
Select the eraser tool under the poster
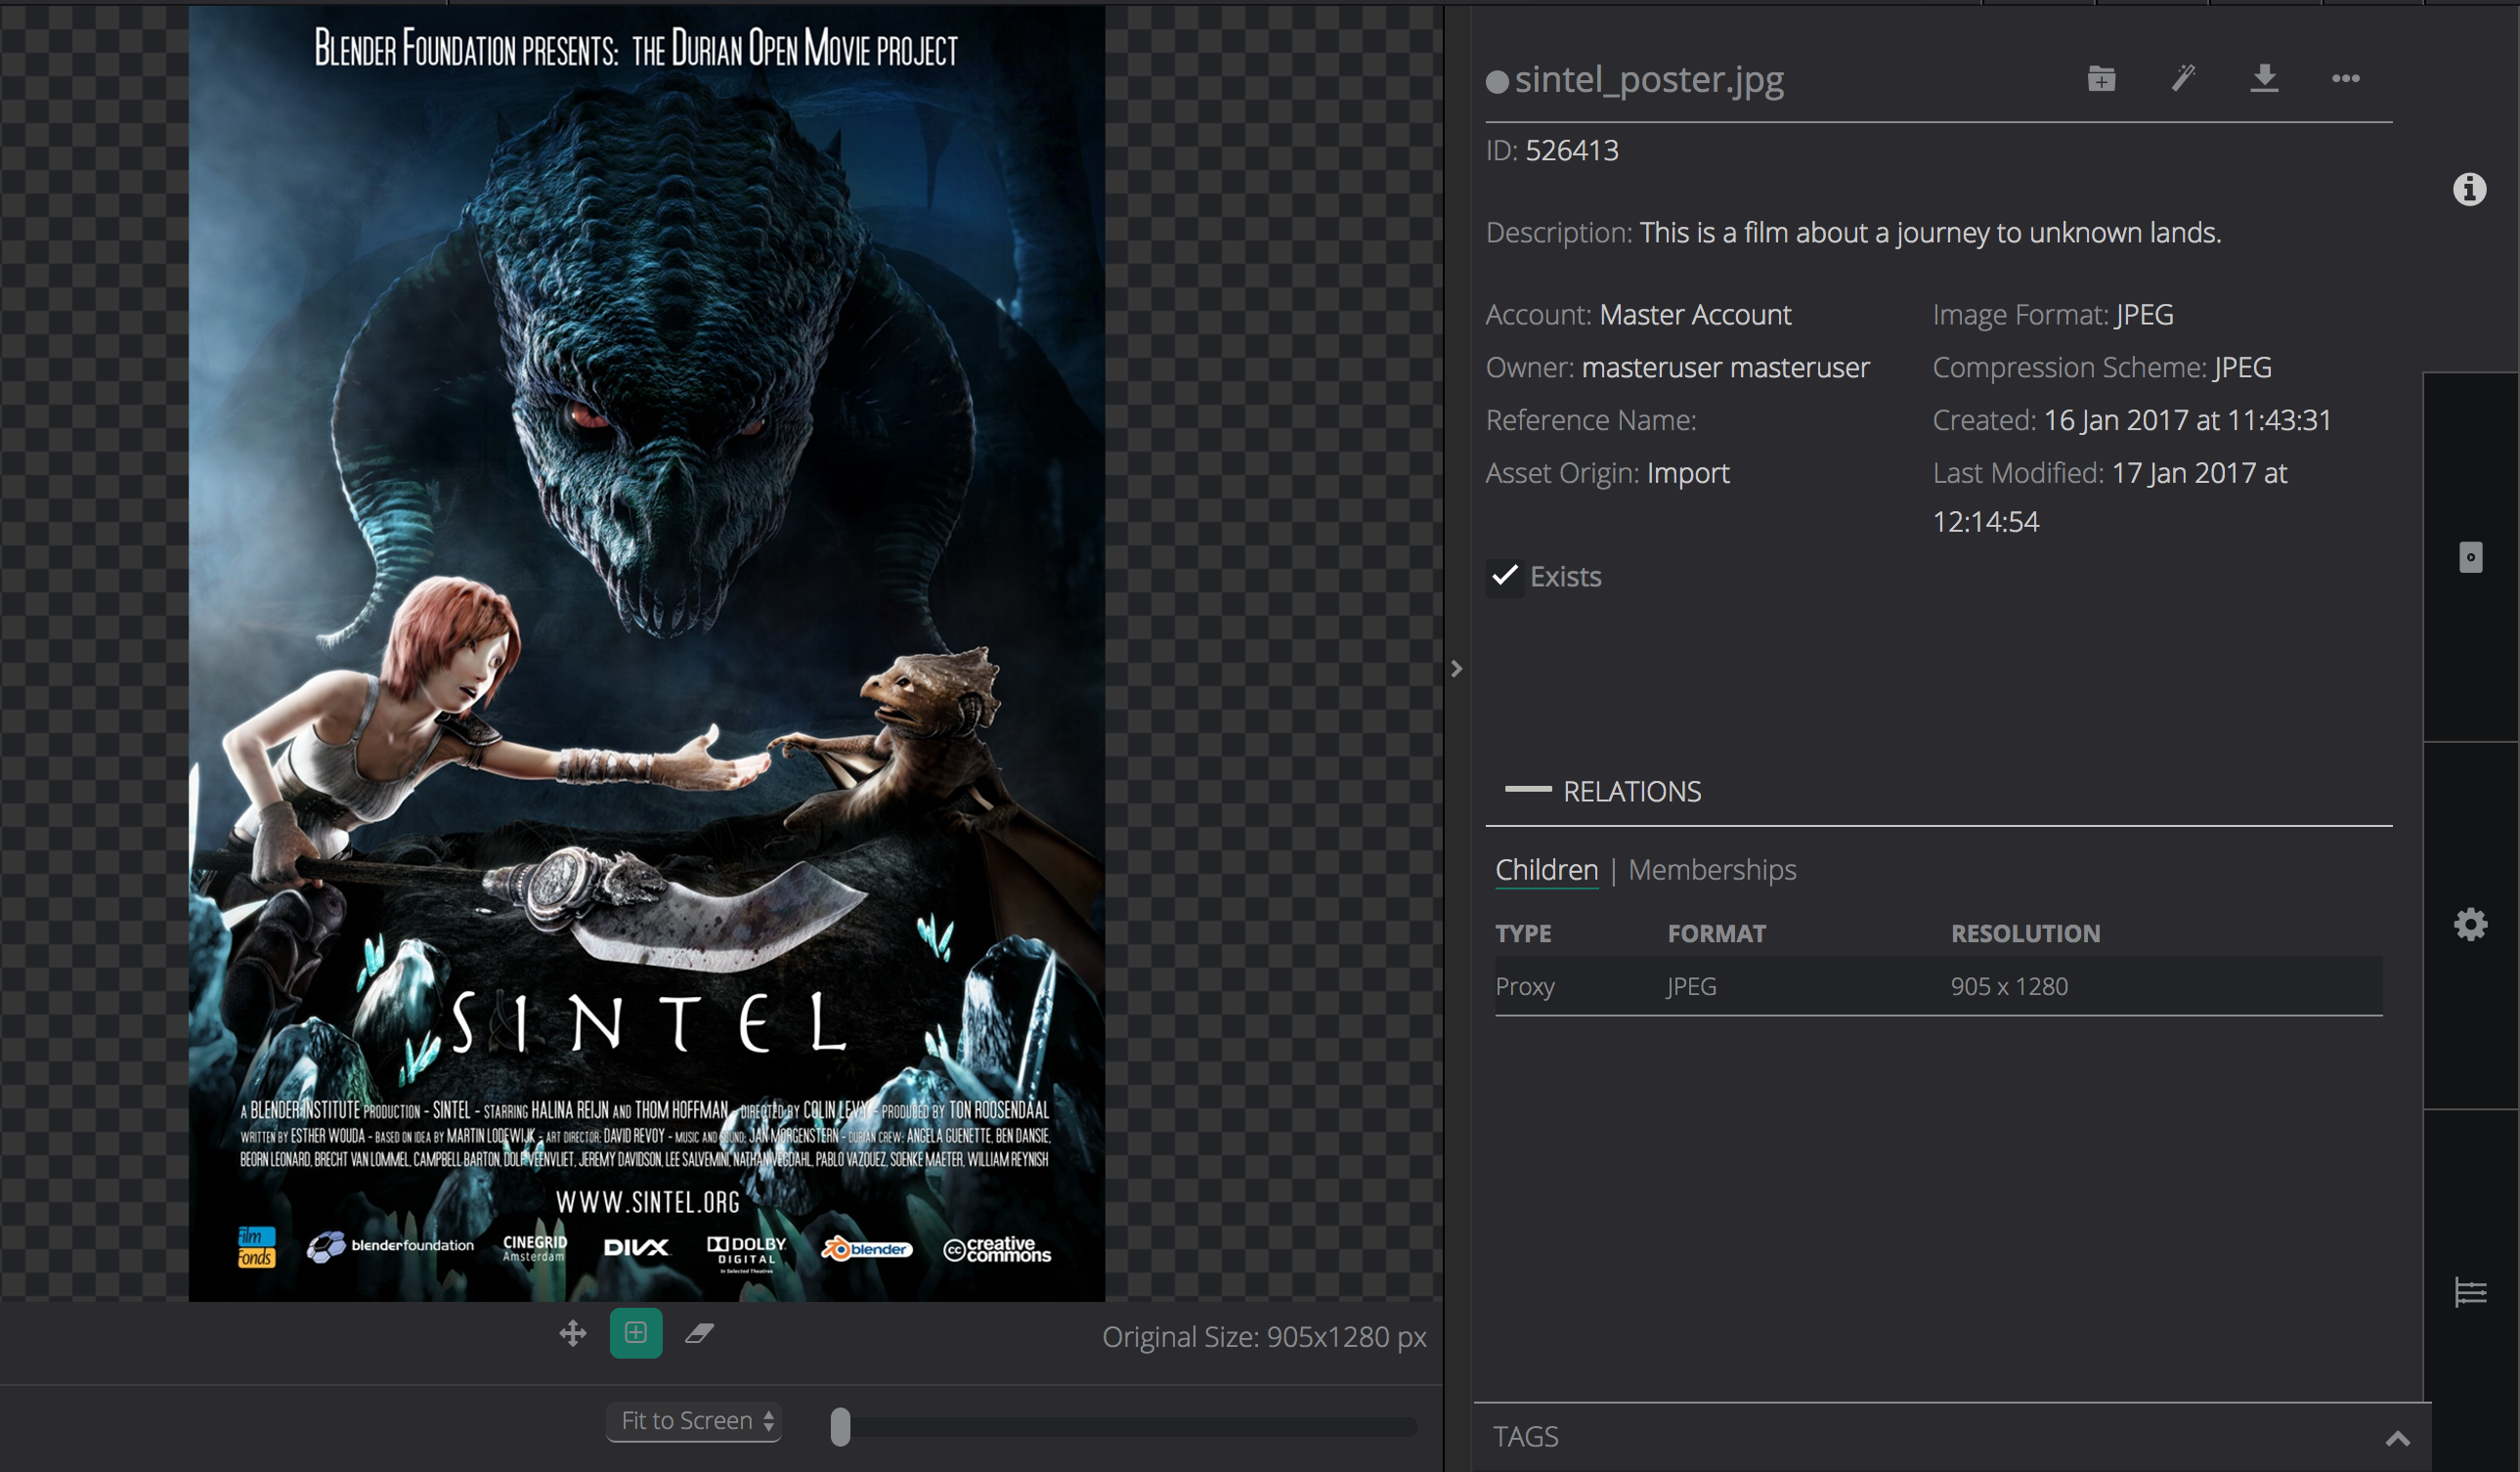[699, 1333]
